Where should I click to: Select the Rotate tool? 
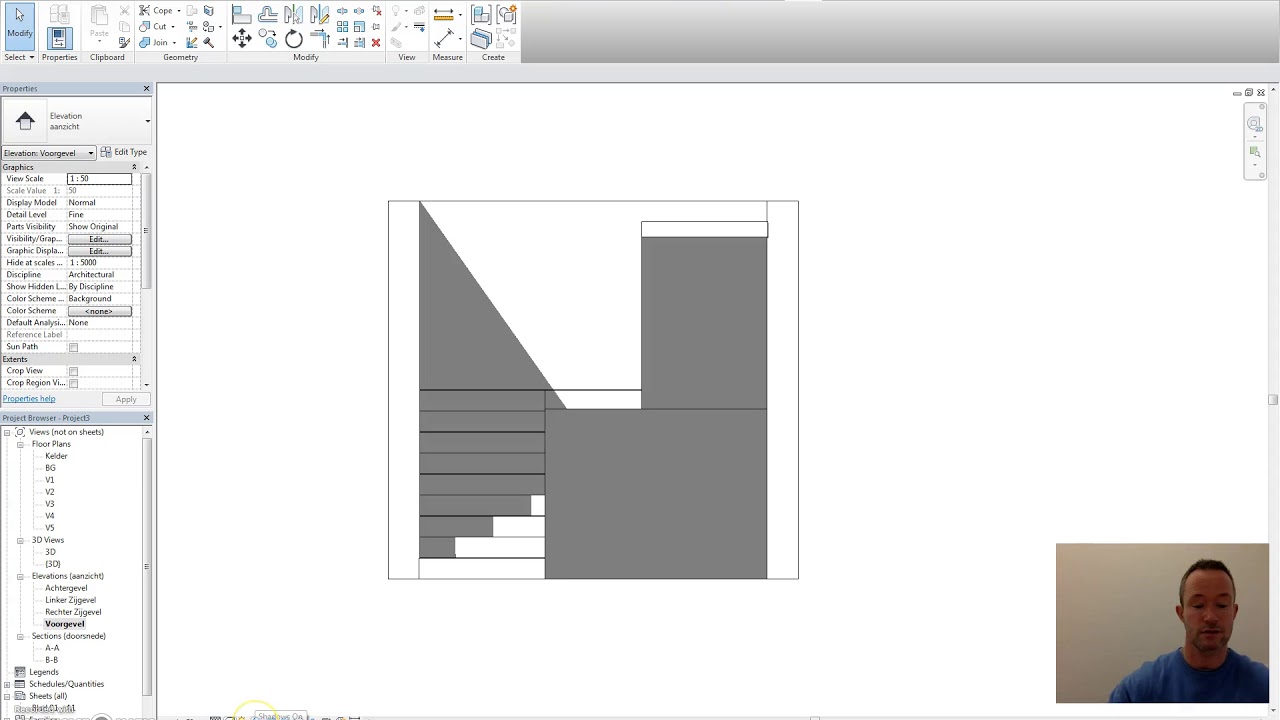coord(294,39)
